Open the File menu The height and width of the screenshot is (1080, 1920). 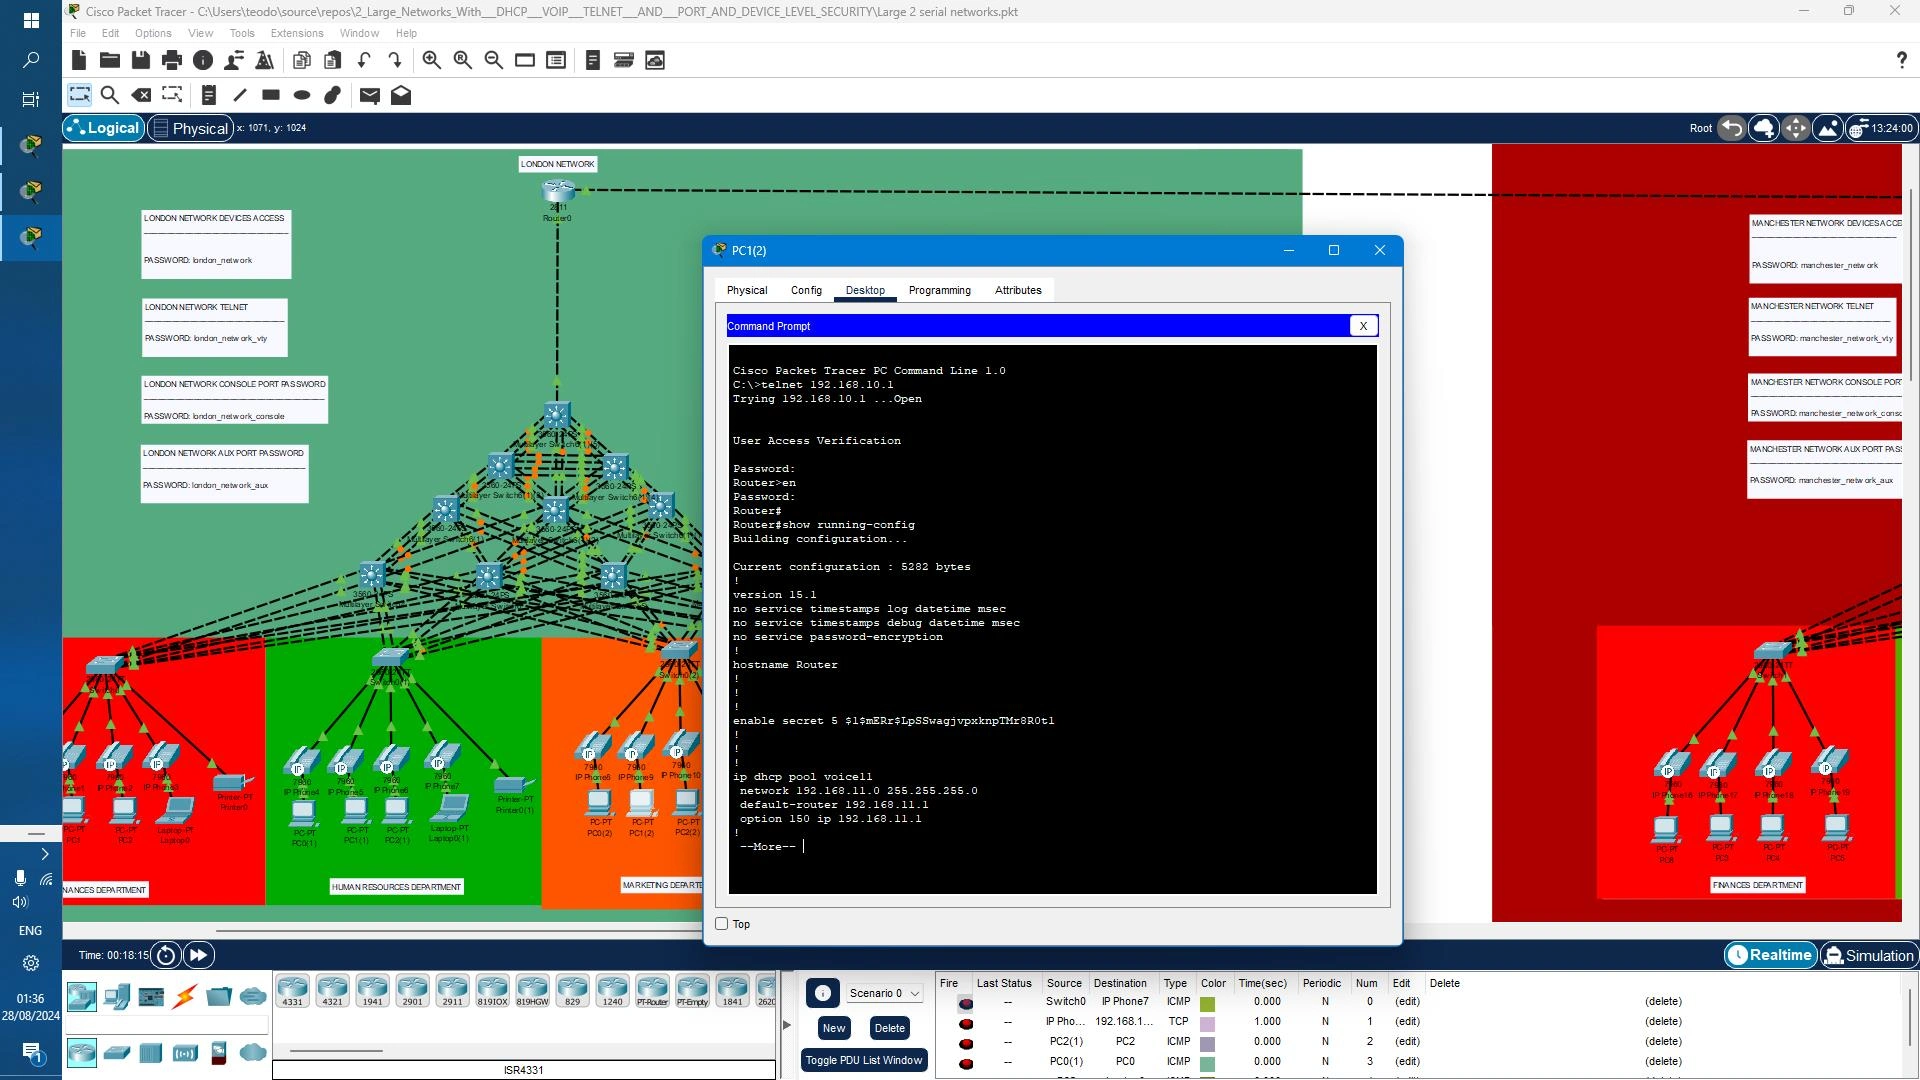[x=78, y=33]
